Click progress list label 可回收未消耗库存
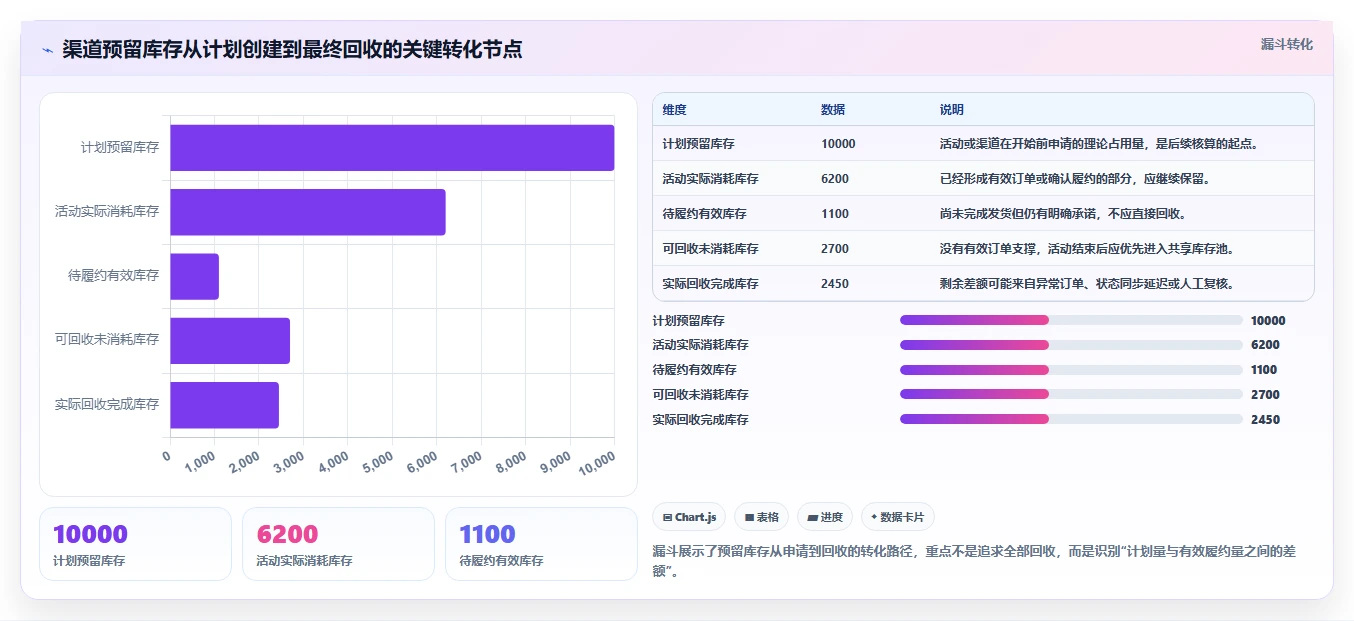Viewport: 1354px width, 621px height. pyautogui.click(x=700, y=395)
